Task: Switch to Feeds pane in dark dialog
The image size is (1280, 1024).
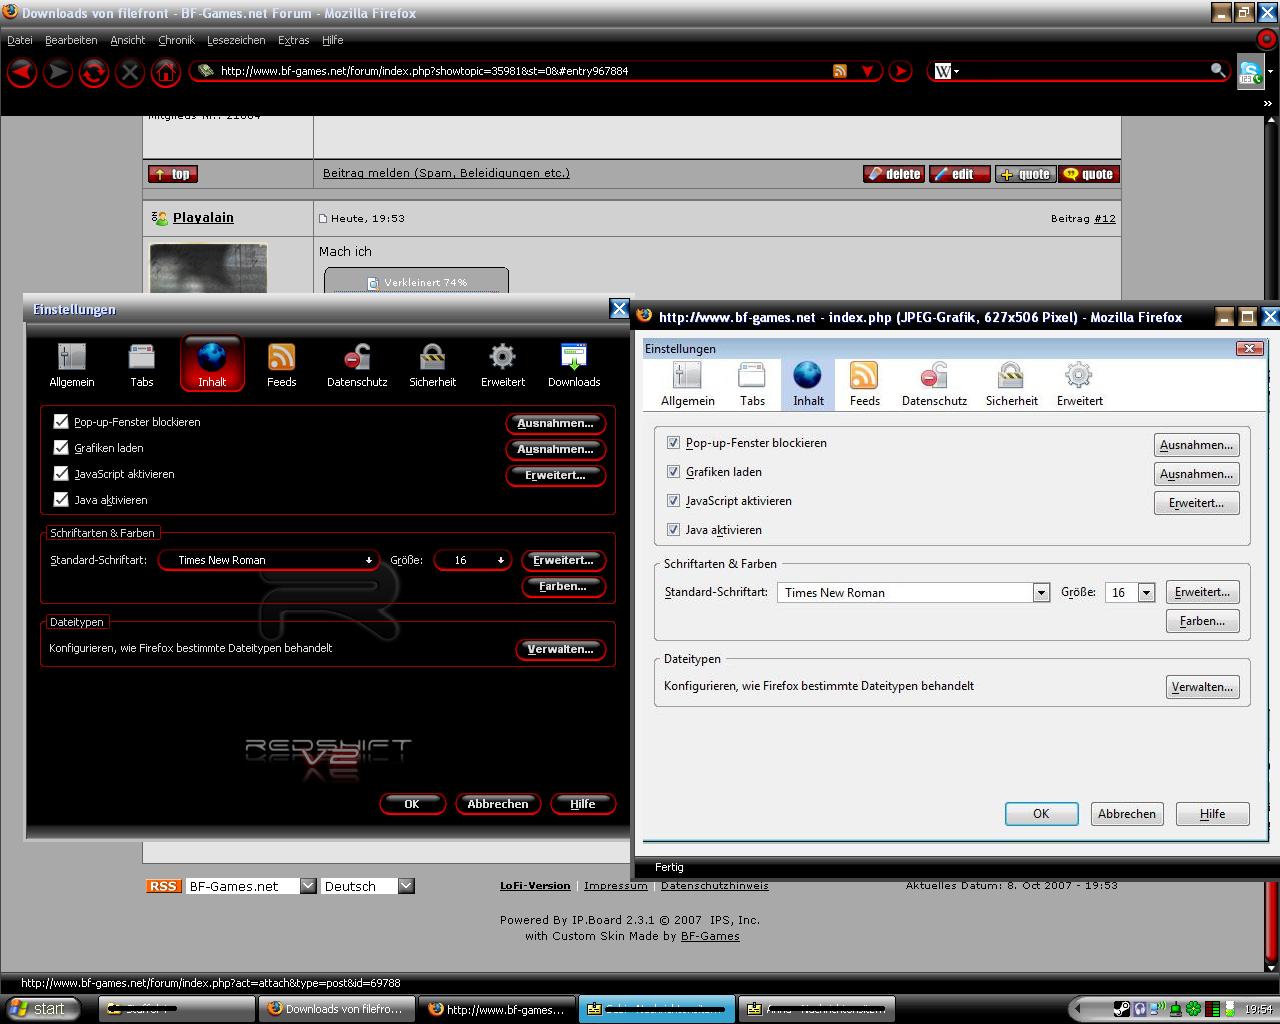Action: tap(281, 364)
